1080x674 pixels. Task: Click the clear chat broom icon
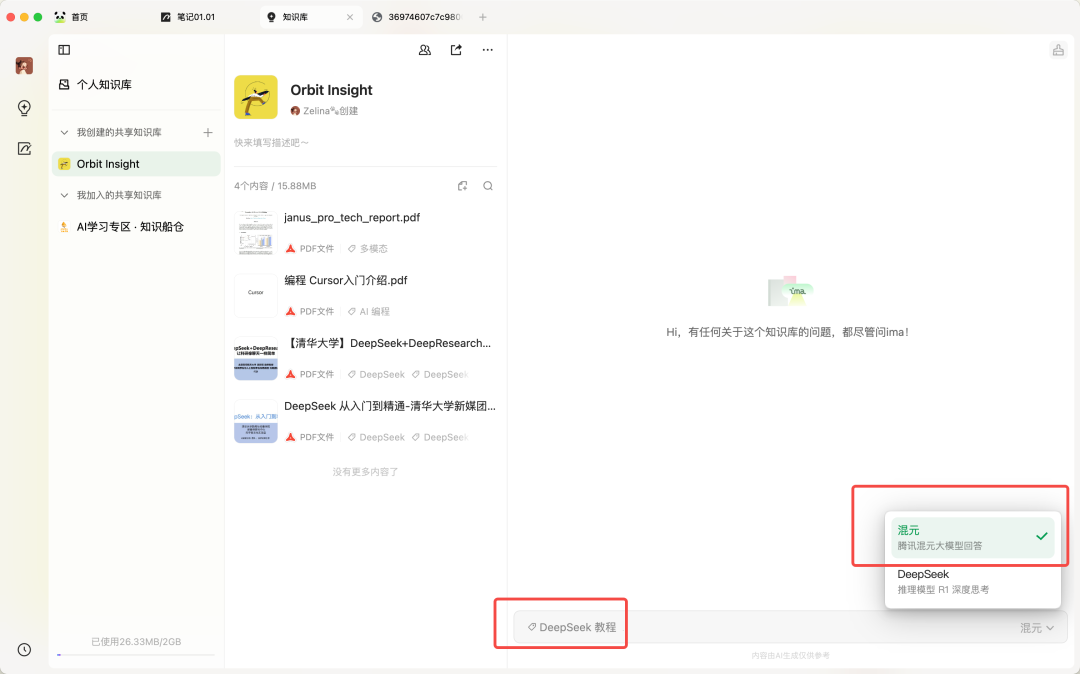click(1058, 50)
